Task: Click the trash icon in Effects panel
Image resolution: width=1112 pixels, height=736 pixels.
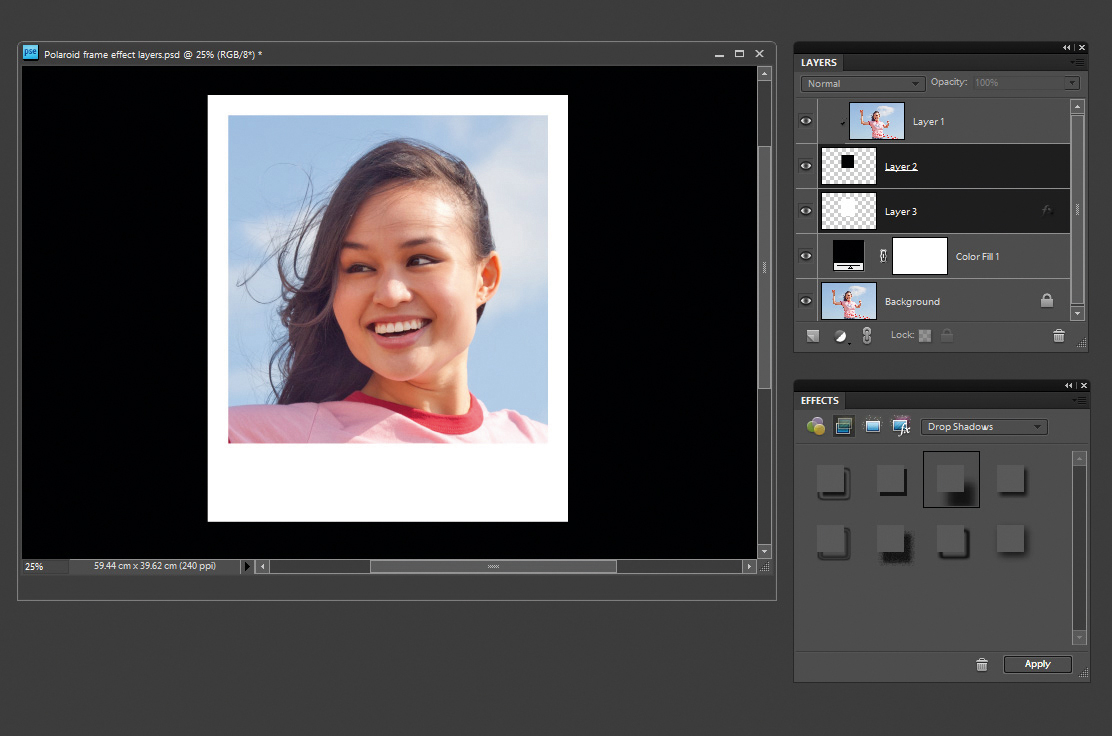Action: 982,664
